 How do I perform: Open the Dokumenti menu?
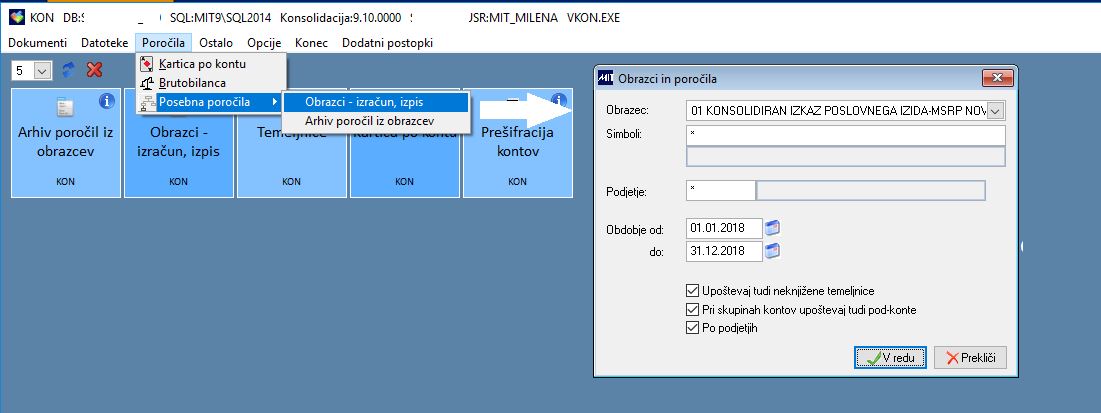click(37, 43)
